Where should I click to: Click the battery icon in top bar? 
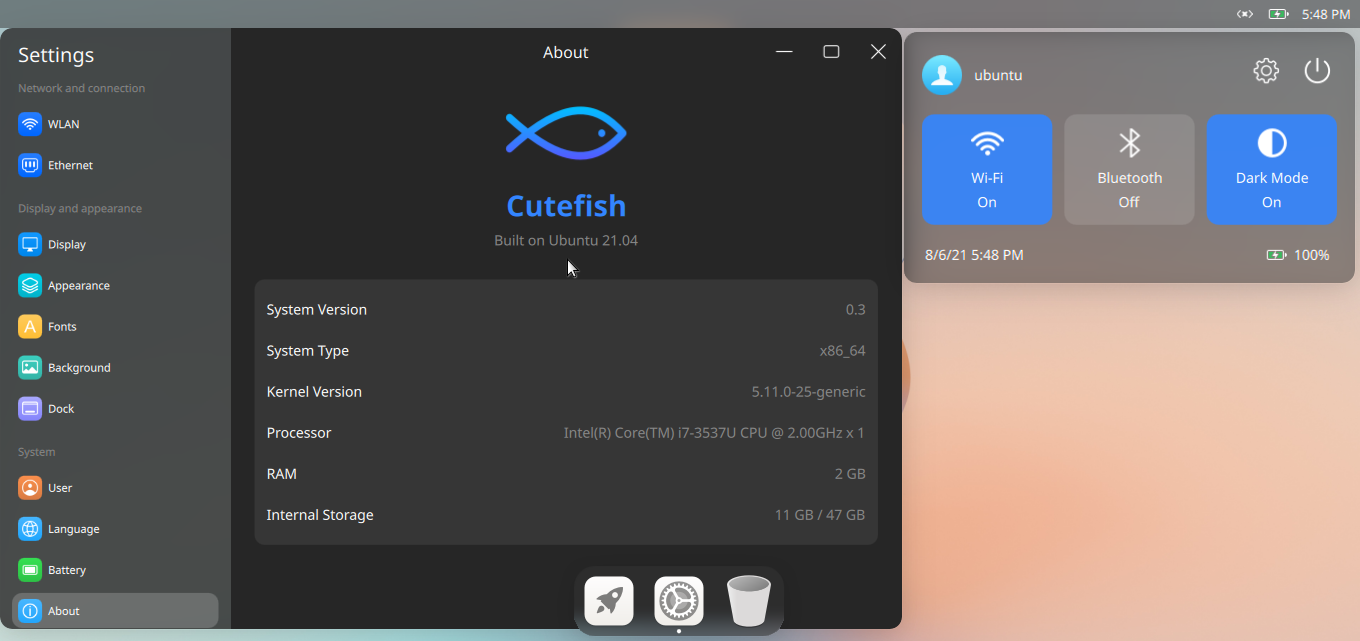click(1278, 14)
